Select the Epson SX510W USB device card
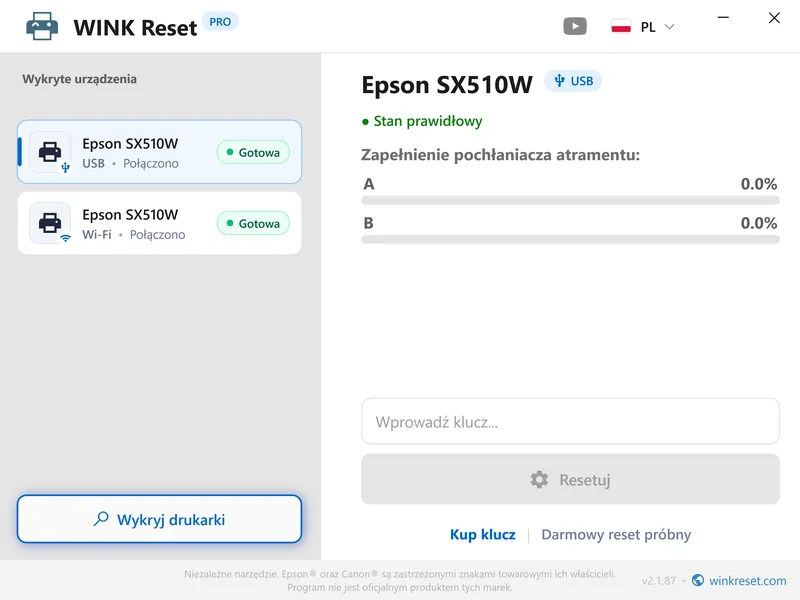800x600 pixels. pyautogui.click(x=160, y=152)
